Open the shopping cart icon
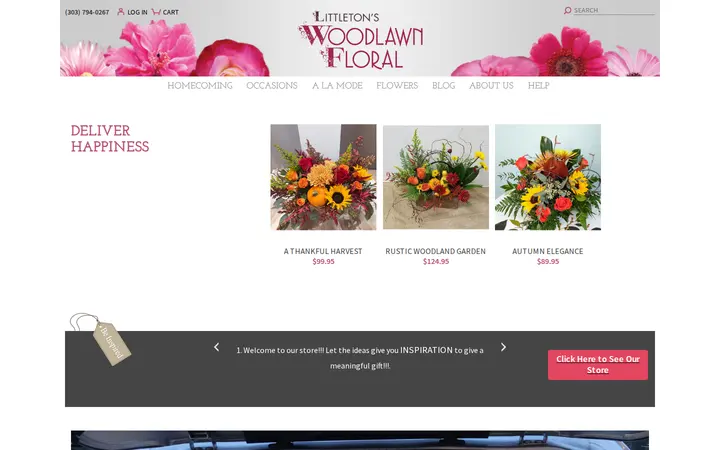720x450 pixels. [x=156, y=11]
